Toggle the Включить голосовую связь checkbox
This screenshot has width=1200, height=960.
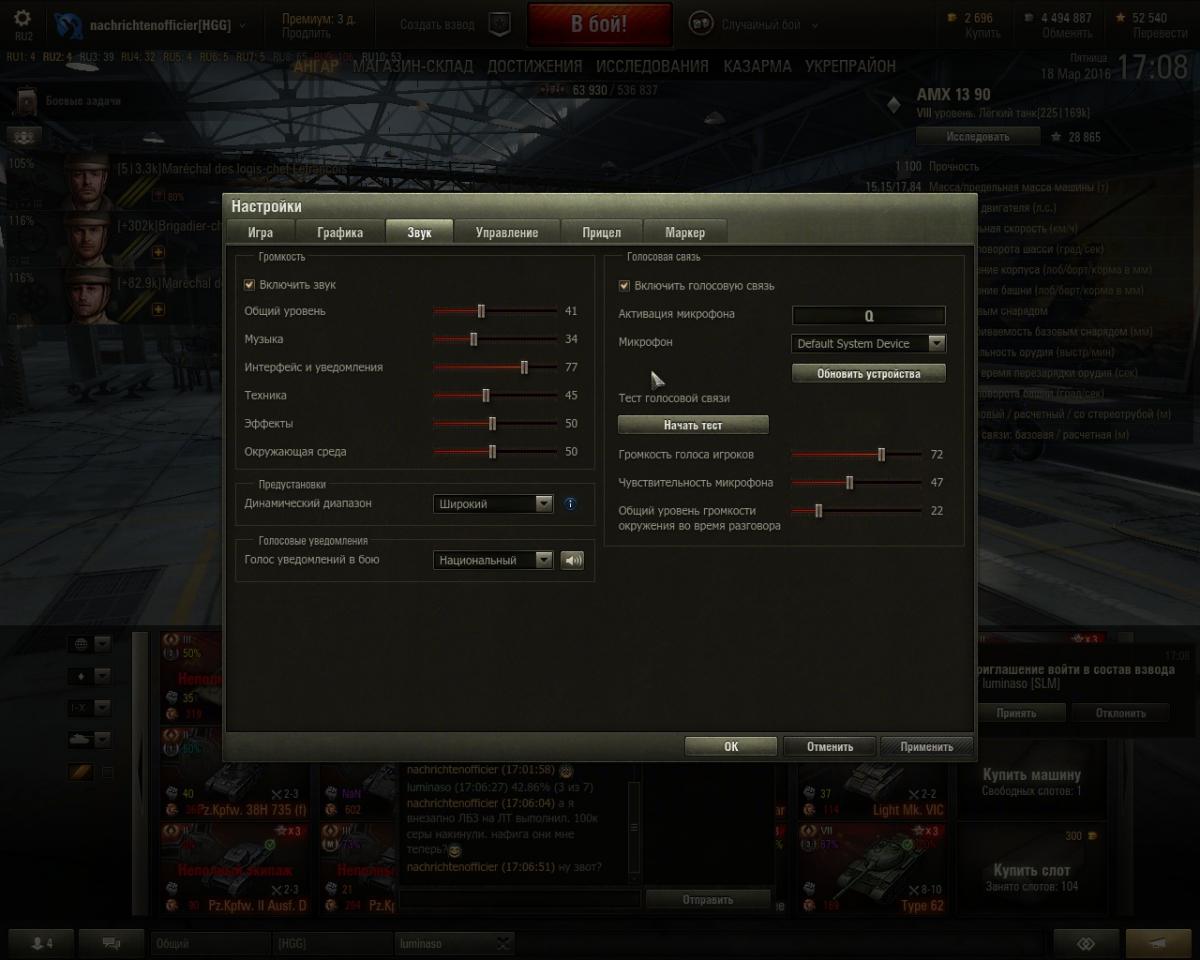click(x=624, y=286)
